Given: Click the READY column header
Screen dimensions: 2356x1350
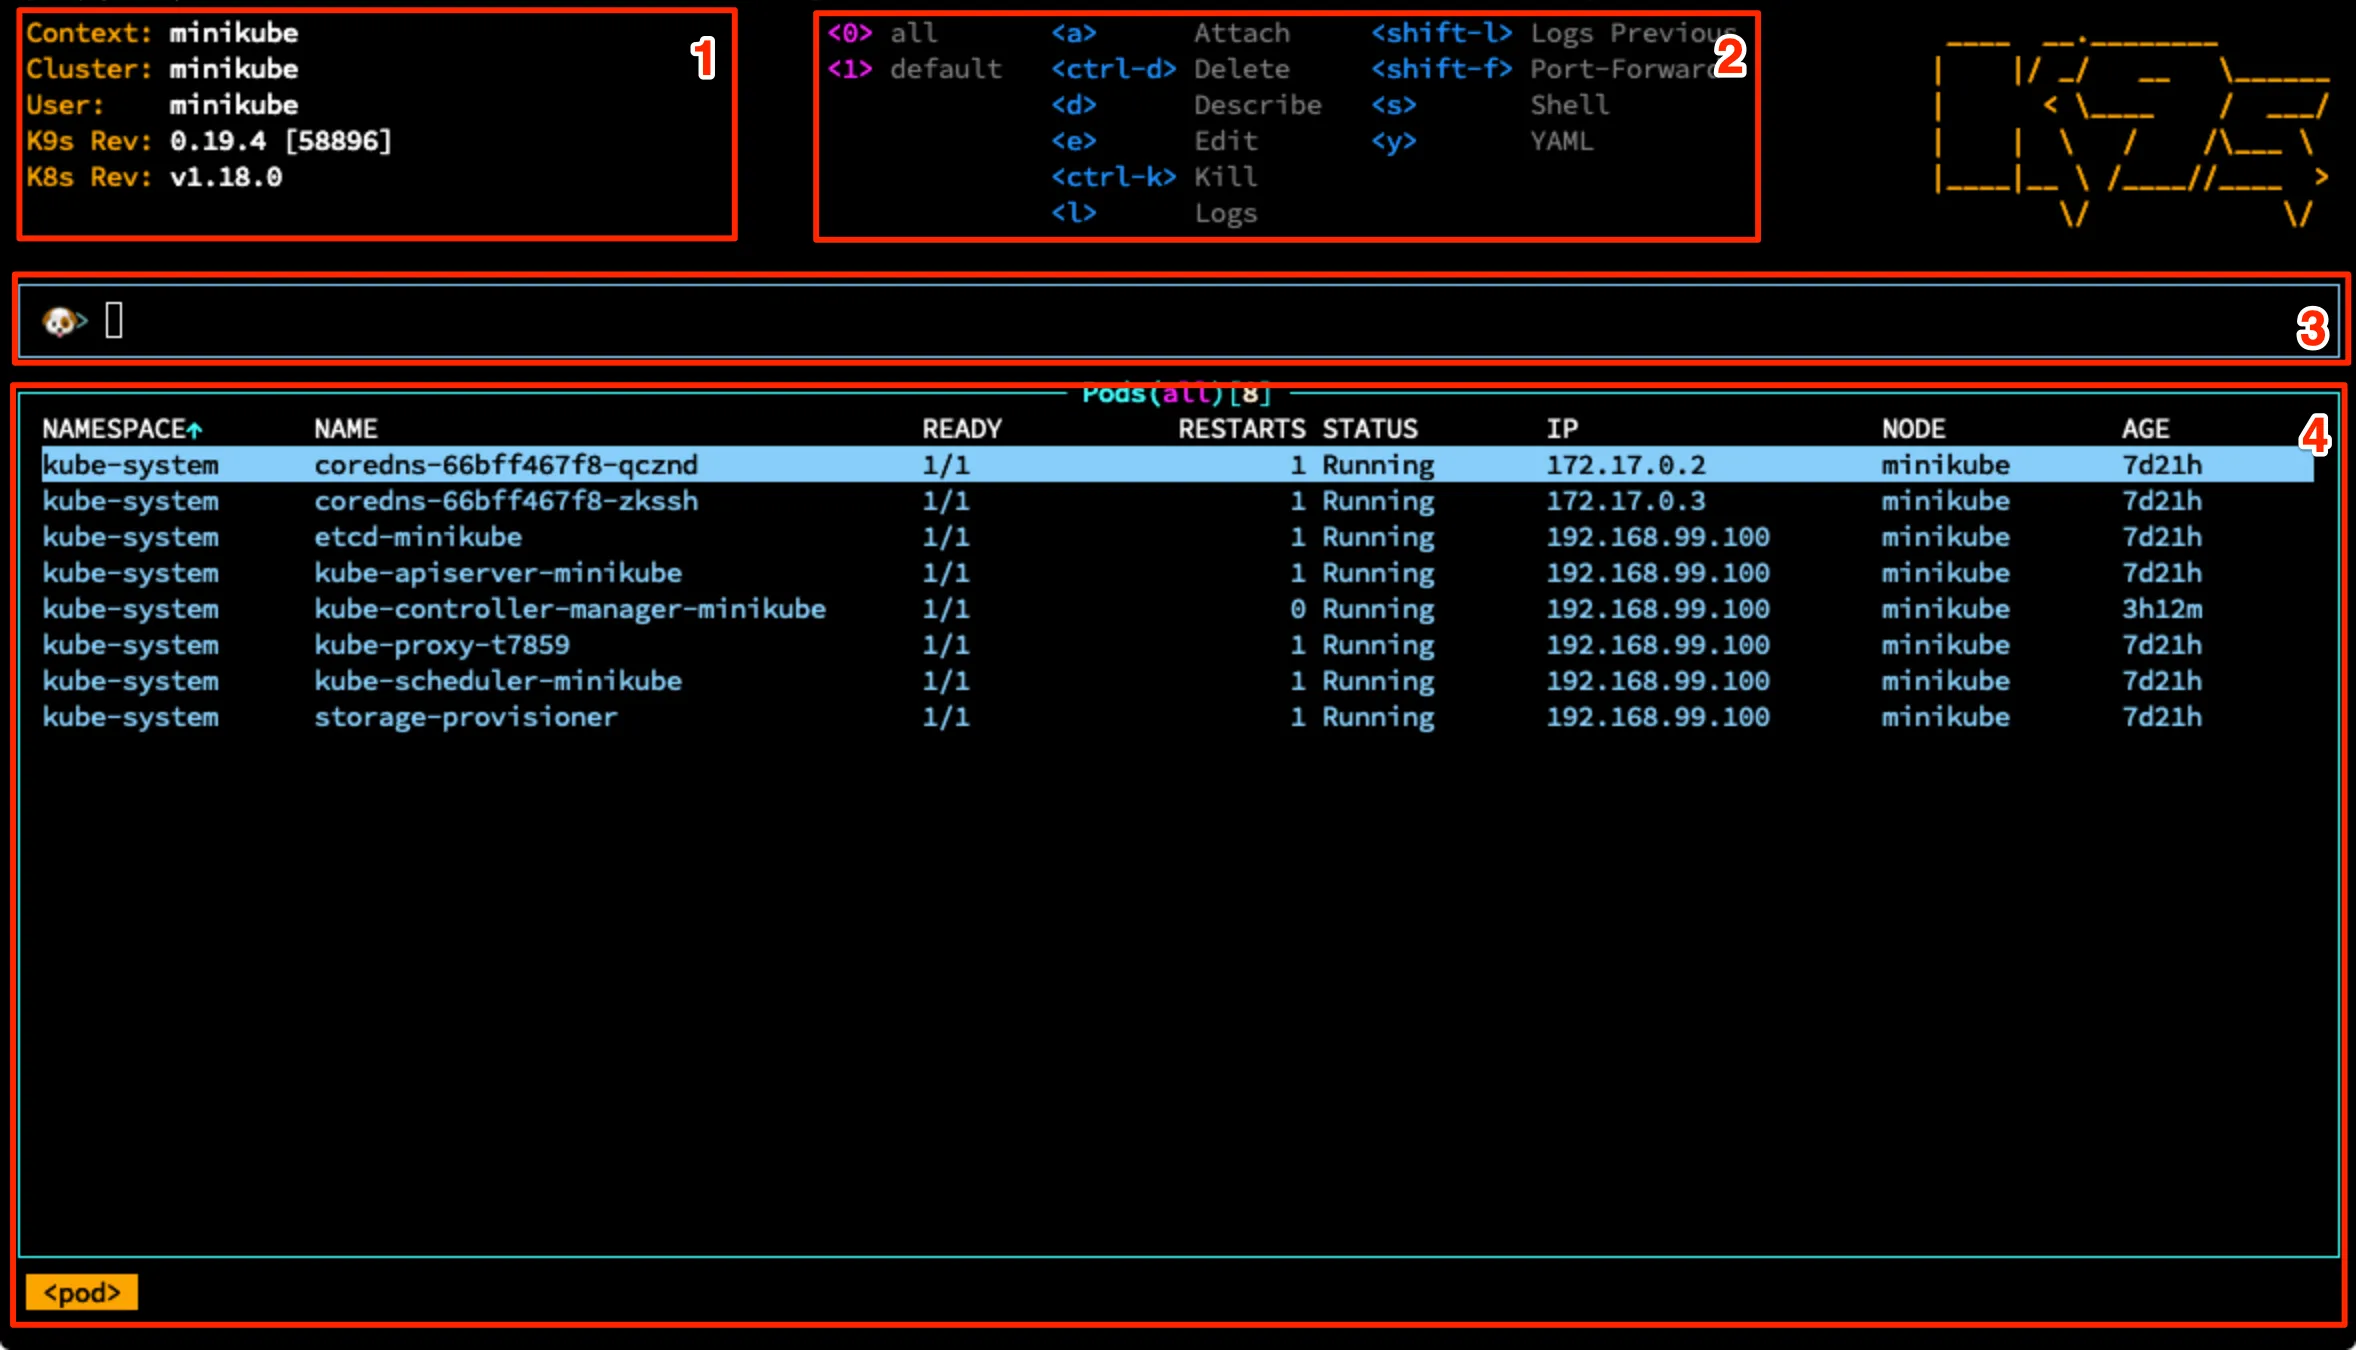Looking at the screenshot, I should coord(962,429).
